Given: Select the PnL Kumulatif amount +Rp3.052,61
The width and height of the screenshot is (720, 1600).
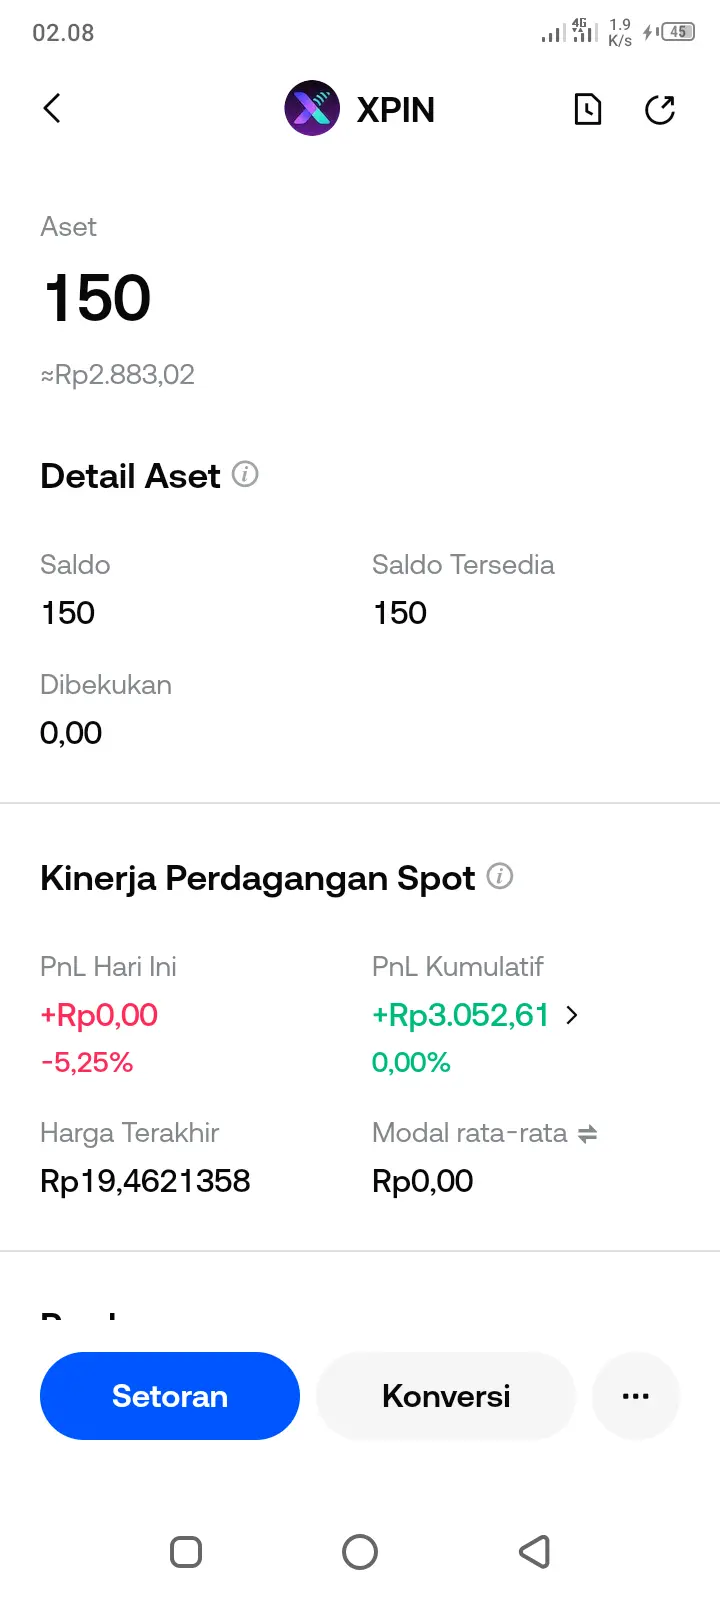Looking at the screenshot, I should (461, 1015).
